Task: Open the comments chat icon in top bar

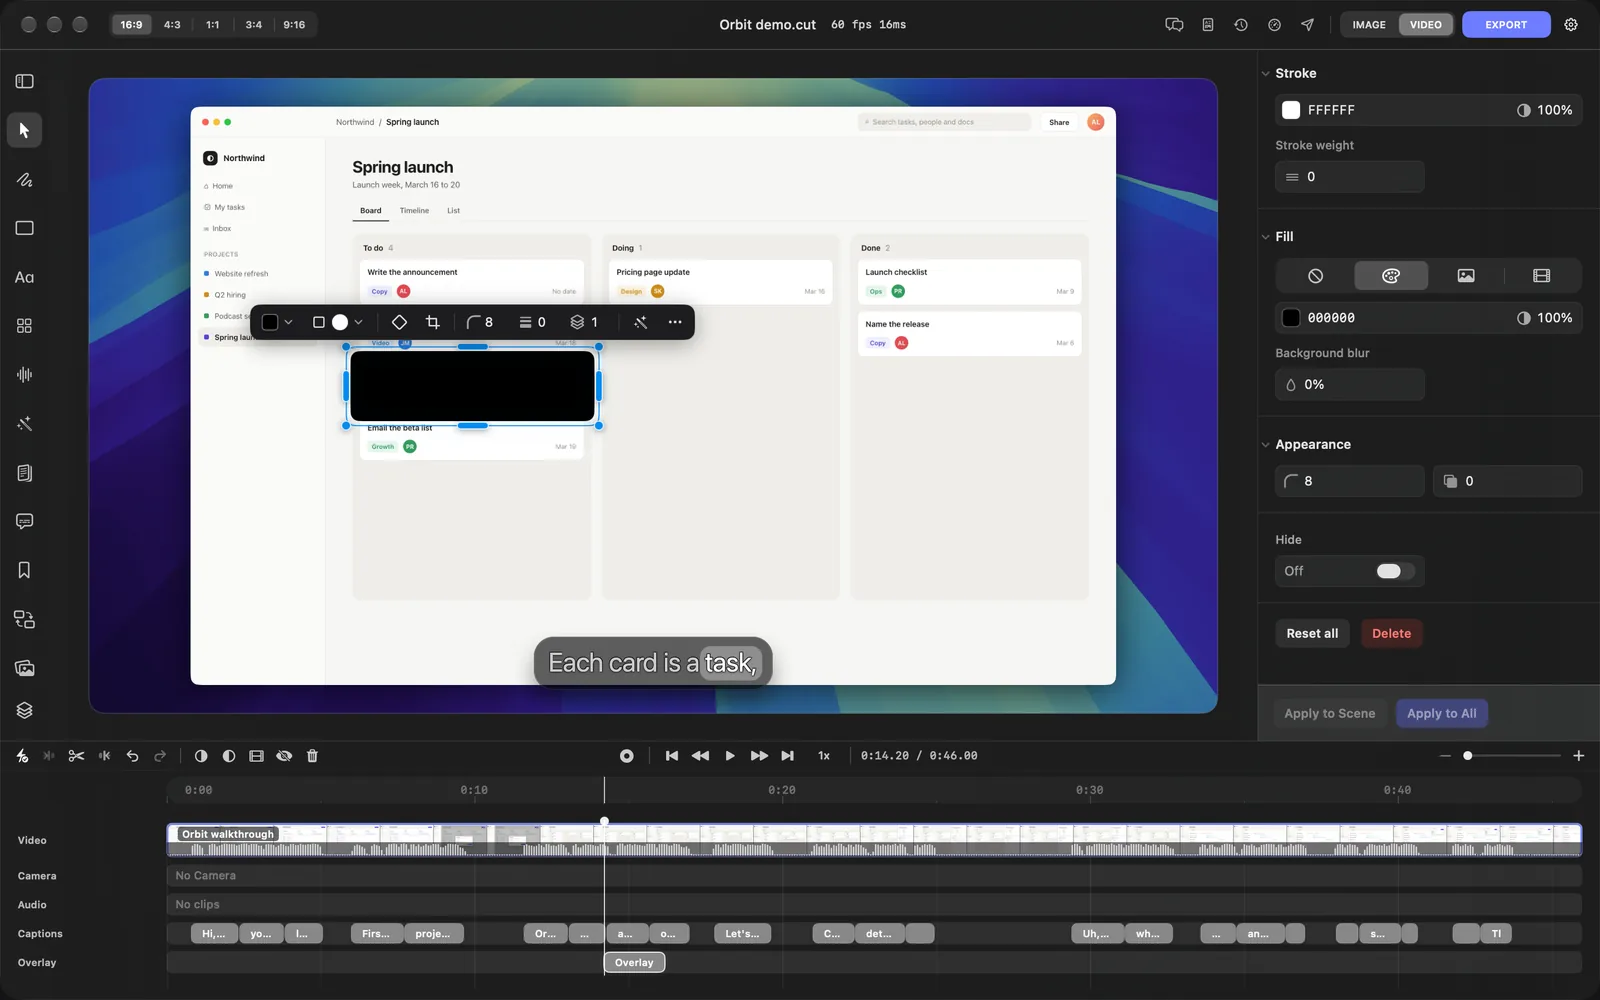Action: point(1174,25)
